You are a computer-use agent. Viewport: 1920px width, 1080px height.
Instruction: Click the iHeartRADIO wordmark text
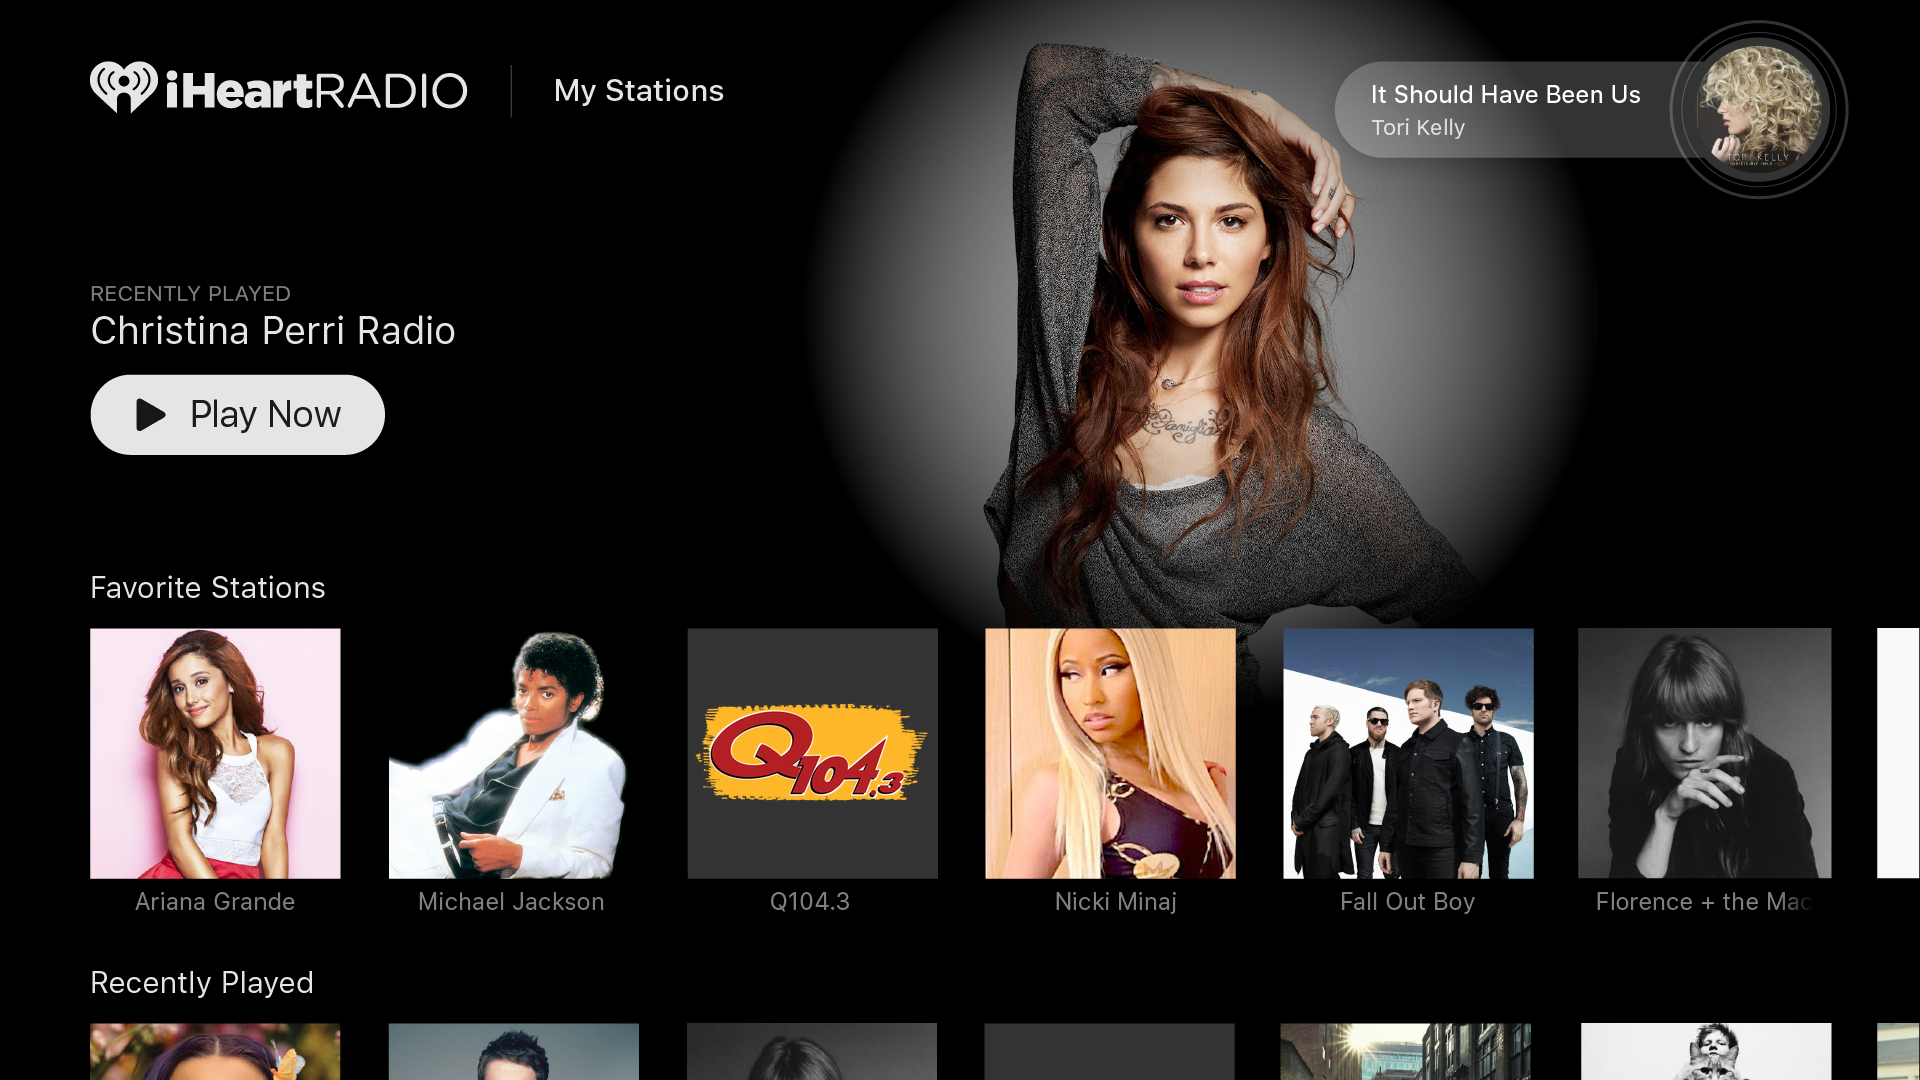point(316,90)
